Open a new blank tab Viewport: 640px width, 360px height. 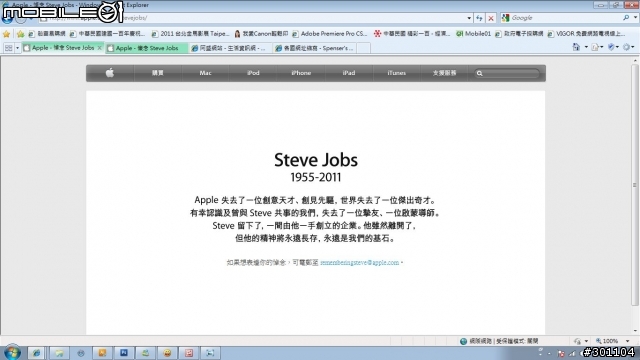point(363,48)
